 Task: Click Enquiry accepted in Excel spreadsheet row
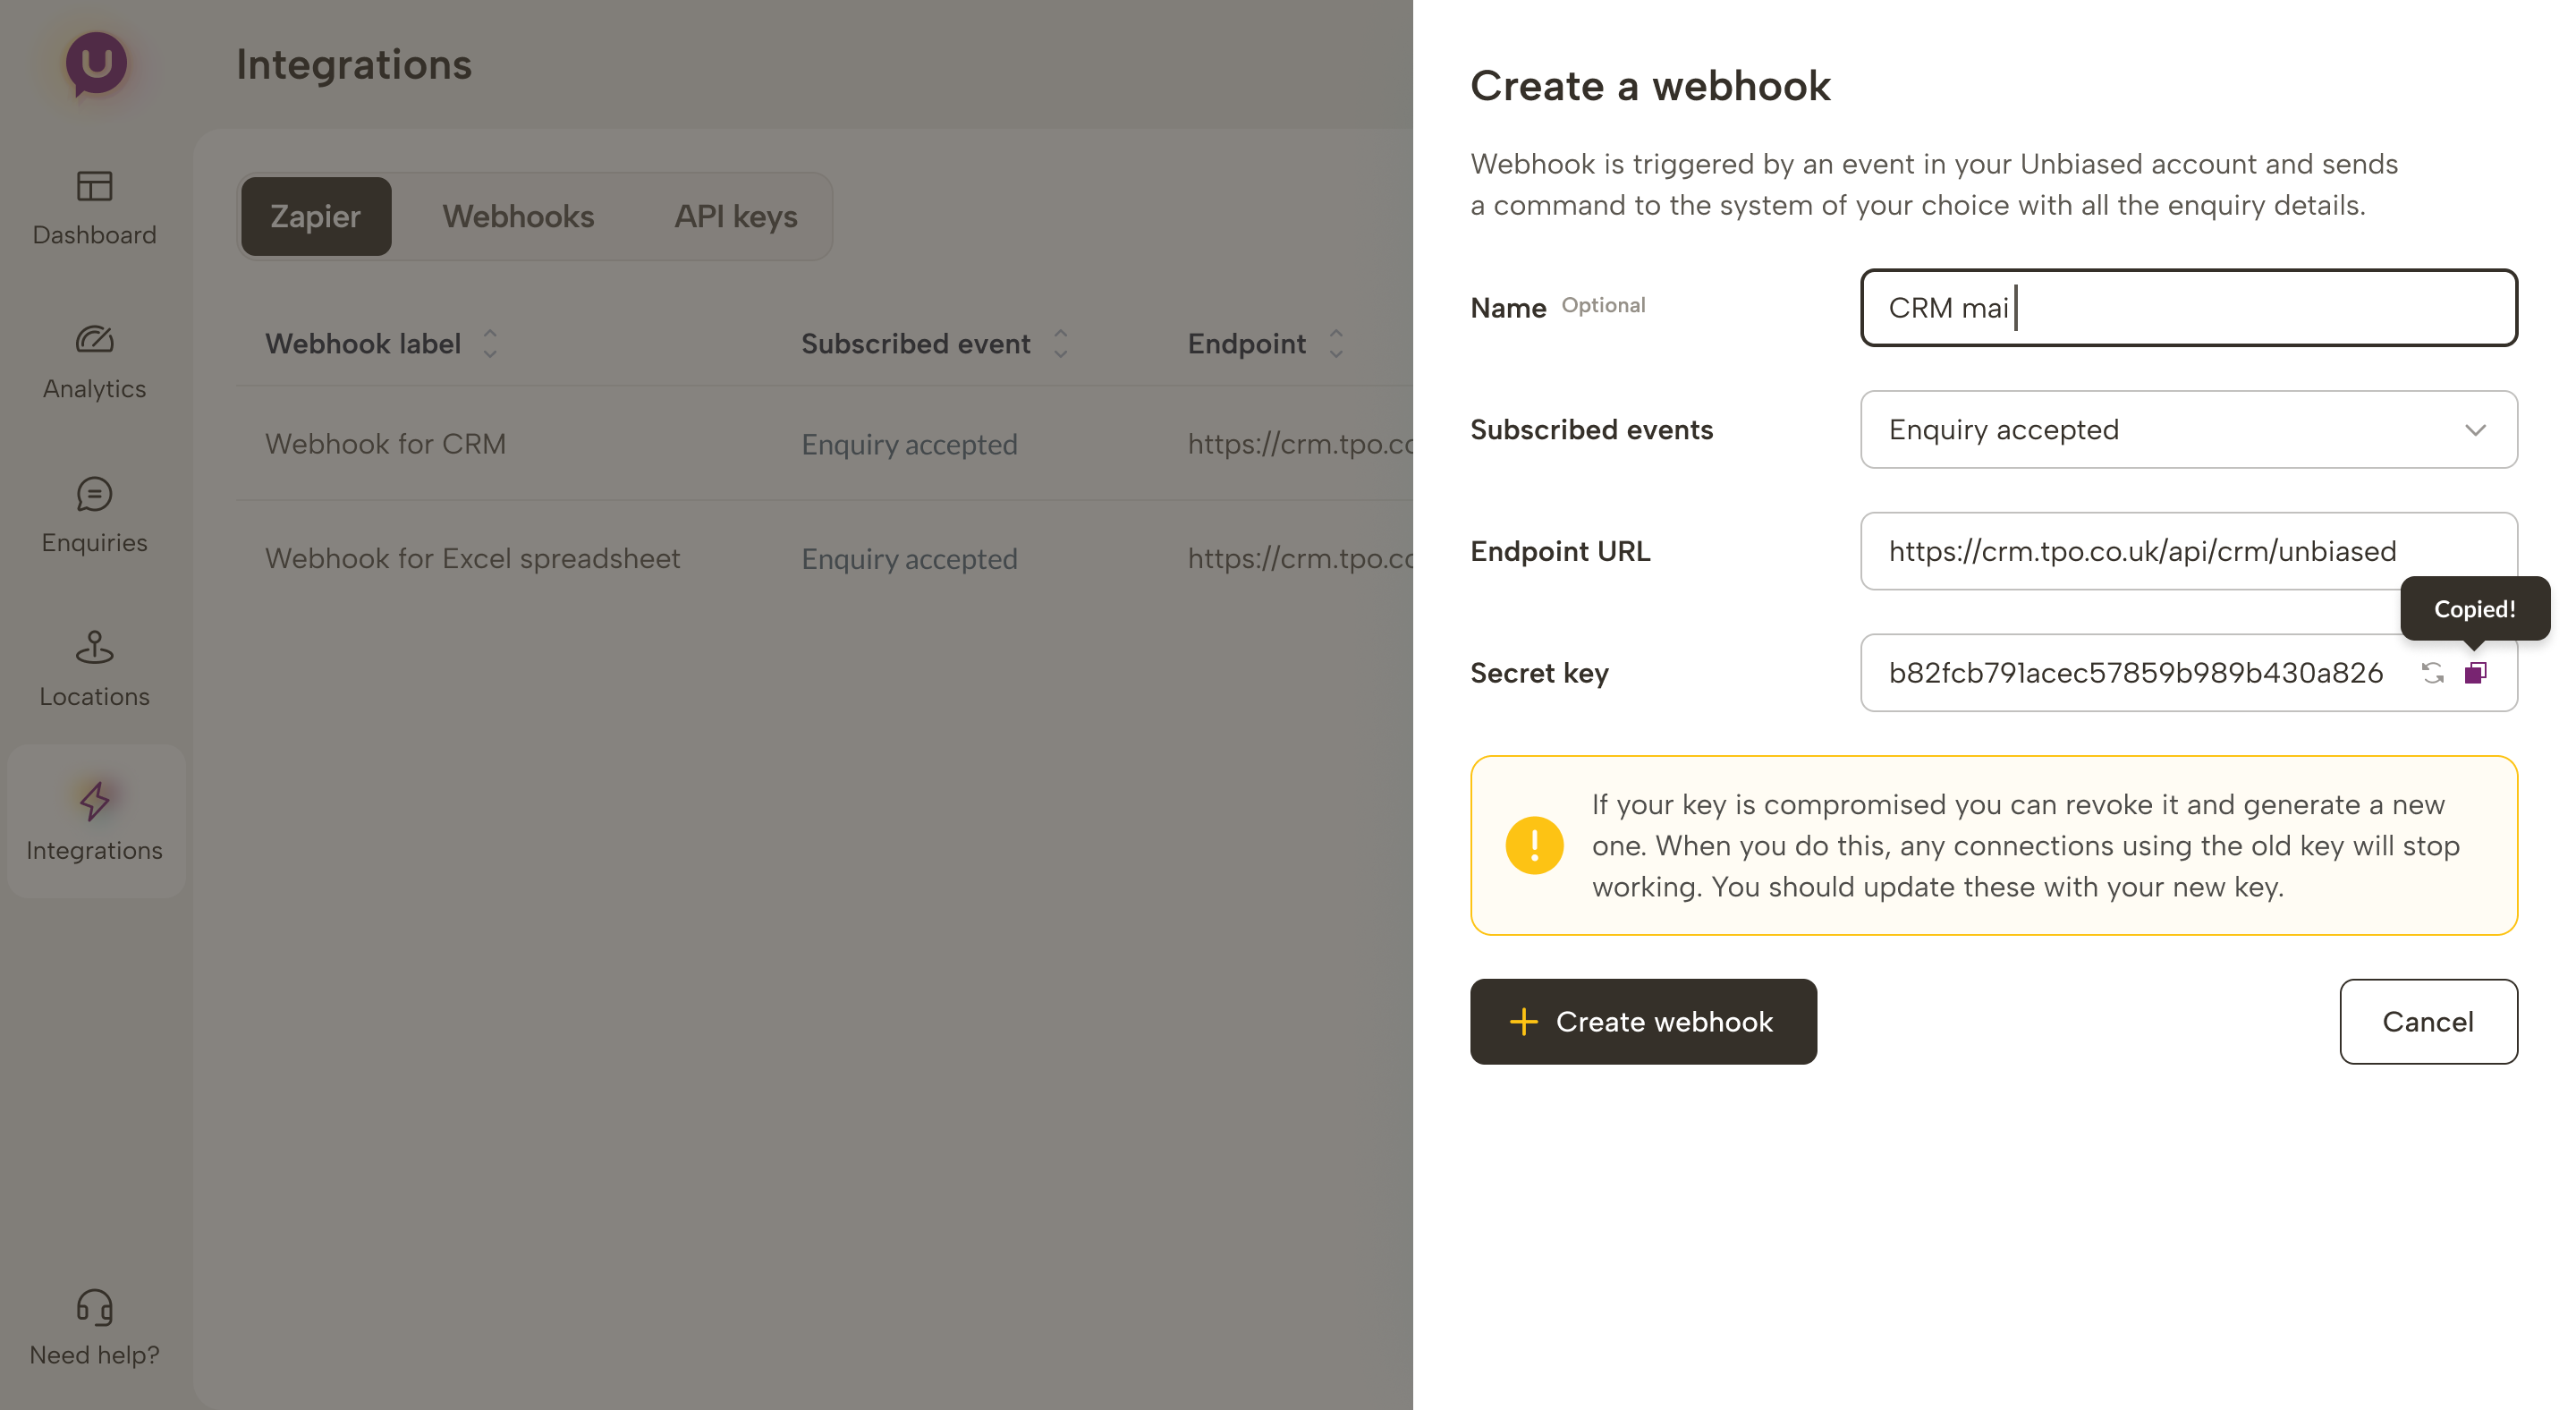(x=909, y=559)
